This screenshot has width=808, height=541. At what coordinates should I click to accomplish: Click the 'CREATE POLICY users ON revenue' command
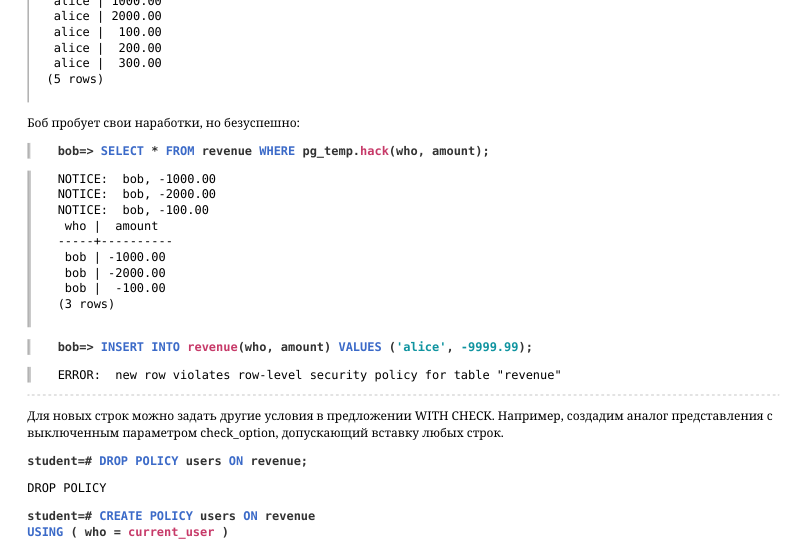[x=171, y=516]
